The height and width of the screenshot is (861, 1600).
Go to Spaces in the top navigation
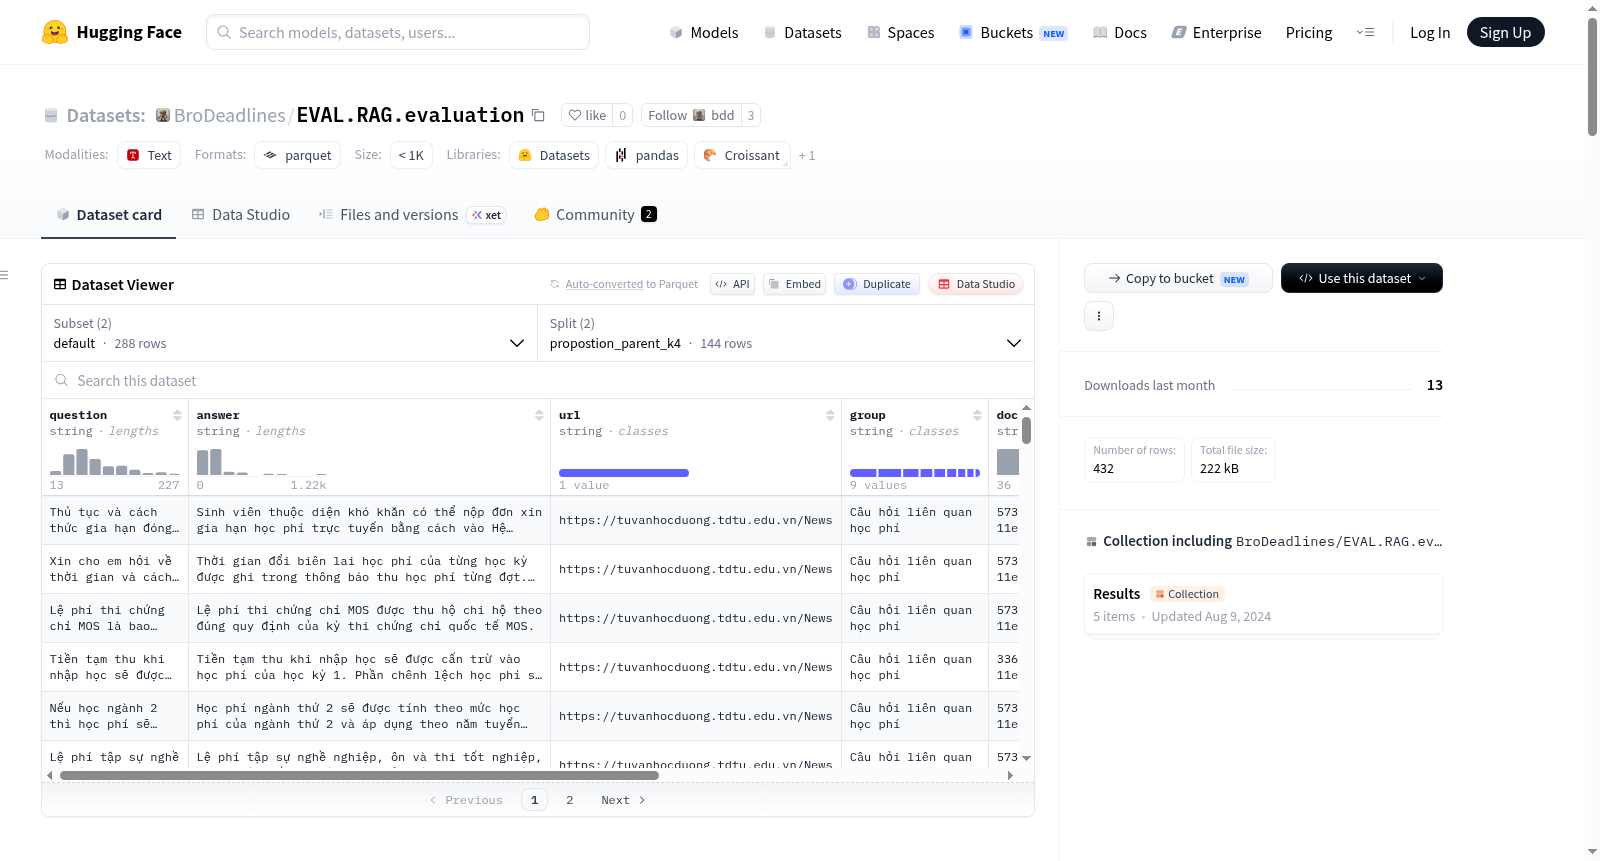click(900, 32)
